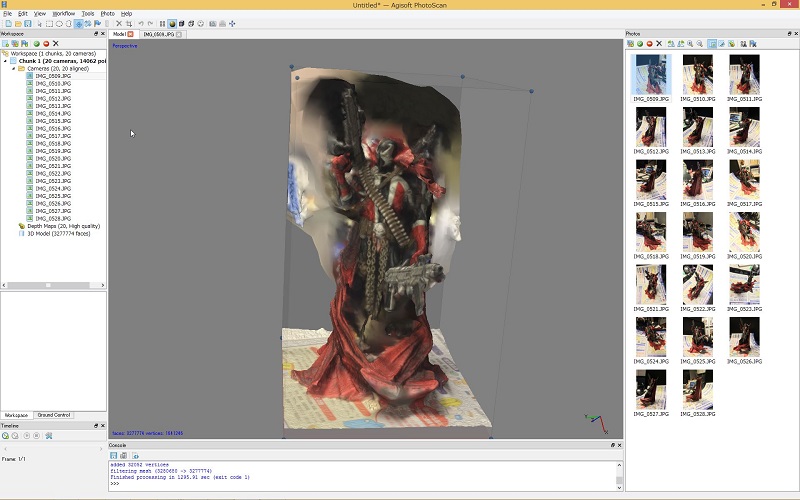Click the first clock icon in Timeline toolbar
This screenshot has width=800, height=500.
click(x=5, y=436)
